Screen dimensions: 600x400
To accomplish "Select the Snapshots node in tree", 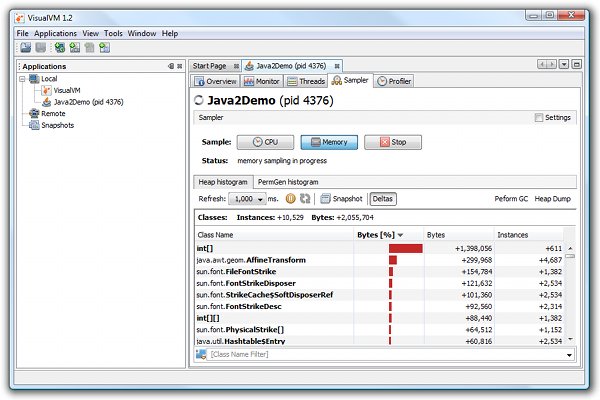I will click(57, 126).
